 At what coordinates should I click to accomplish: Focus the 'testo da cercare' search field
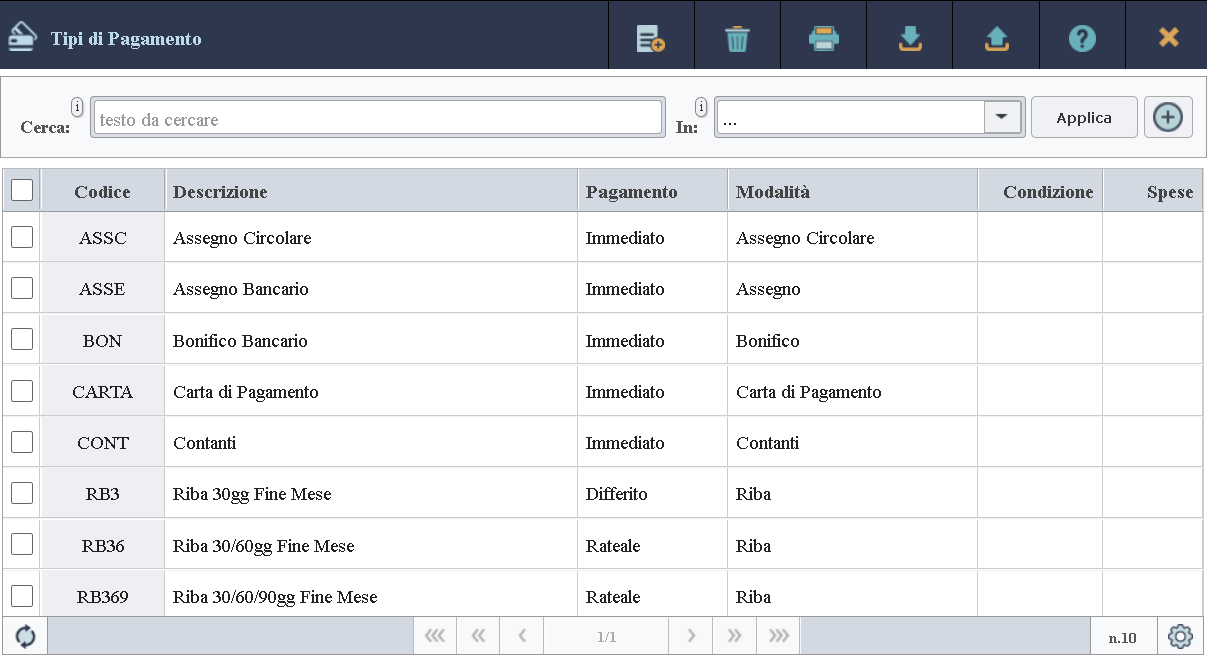[377, 119]
